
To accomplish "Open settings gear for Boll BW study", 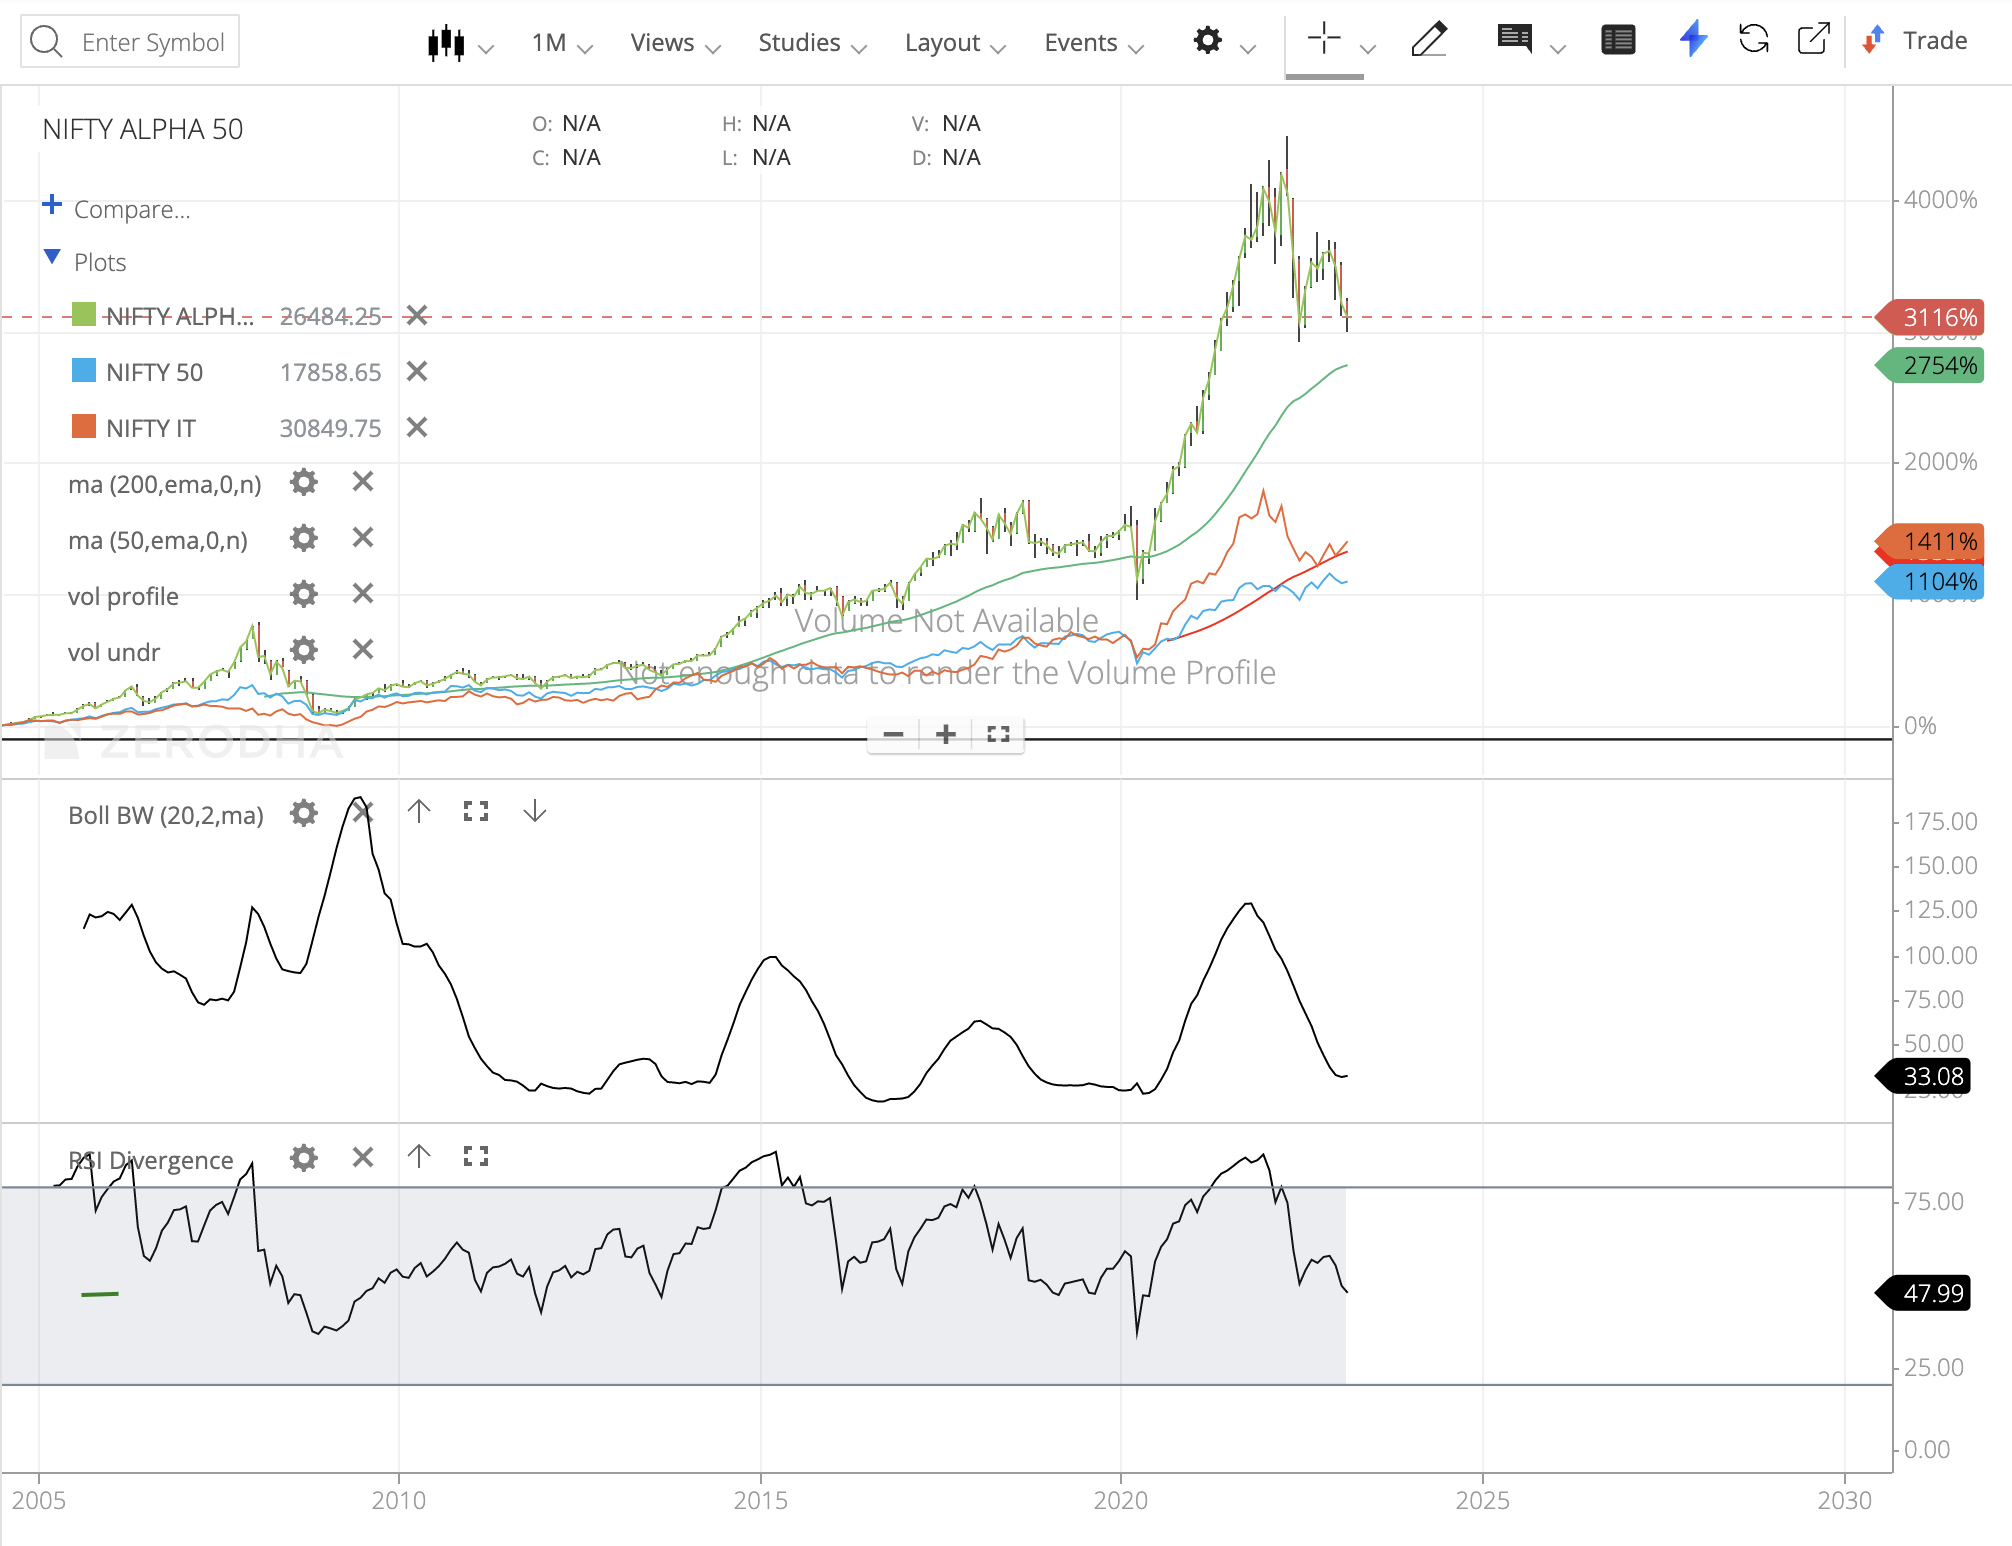I will [304, 813].
